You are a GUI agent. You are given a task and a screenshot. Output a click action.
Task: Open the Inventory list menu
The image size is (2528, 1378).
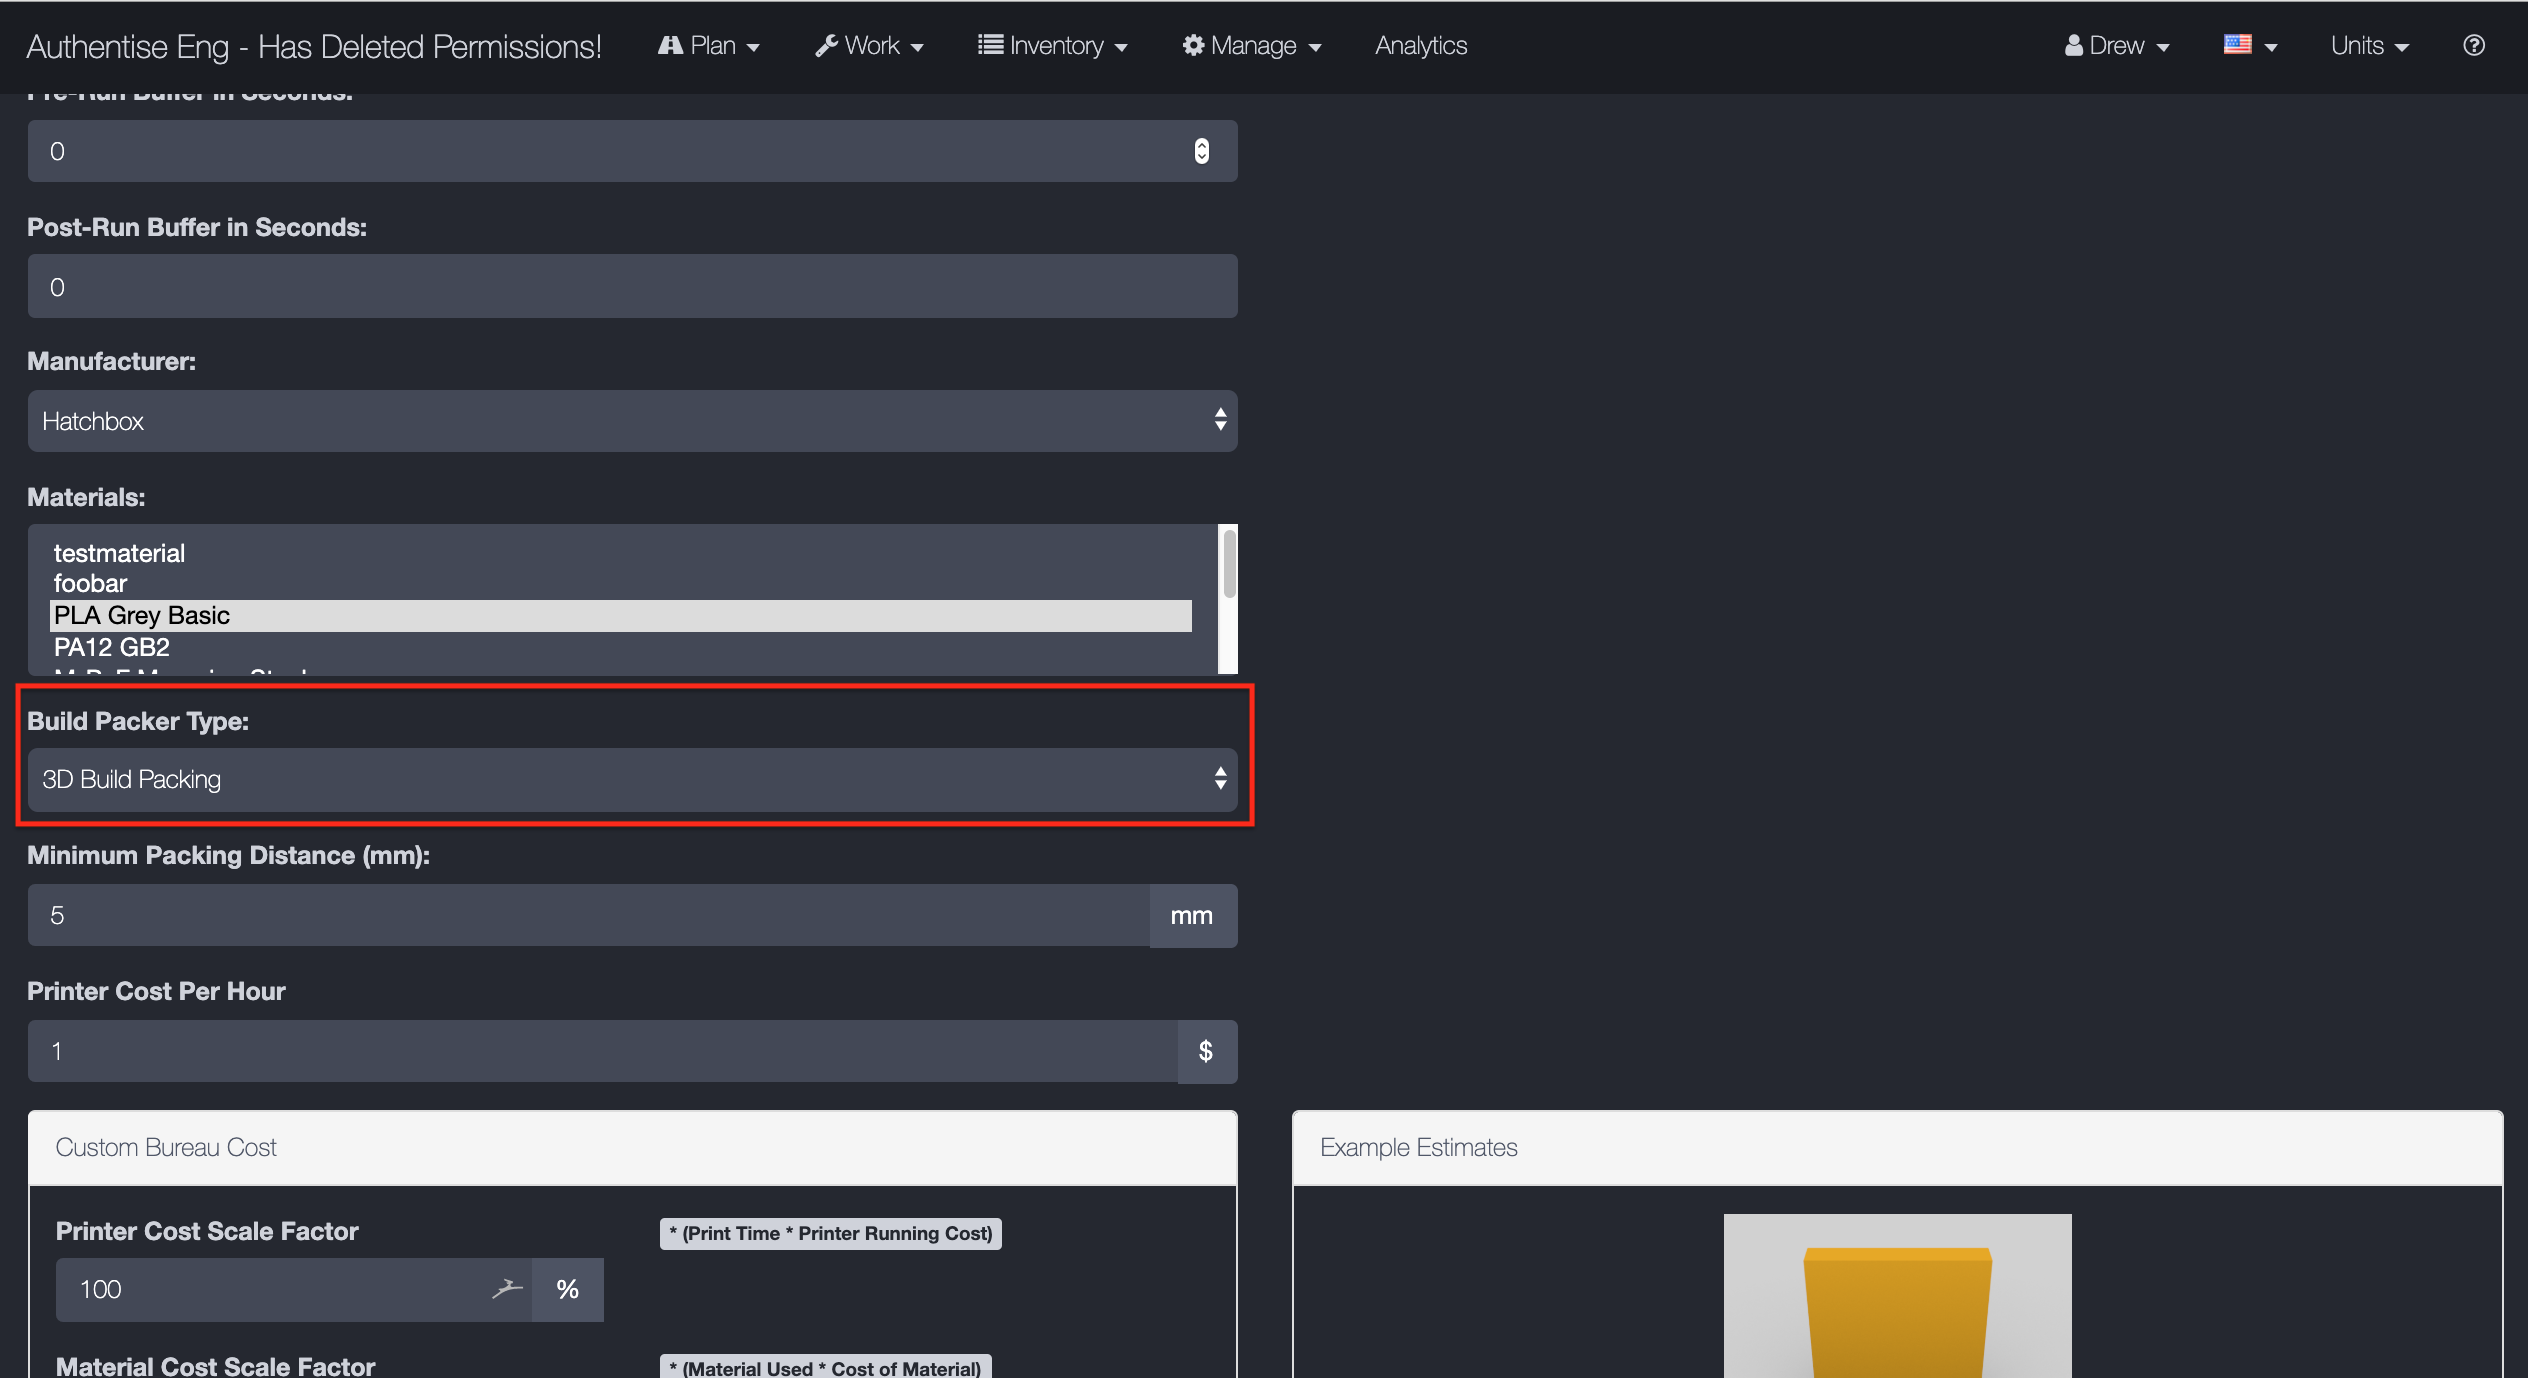(x=1053, y=45)
